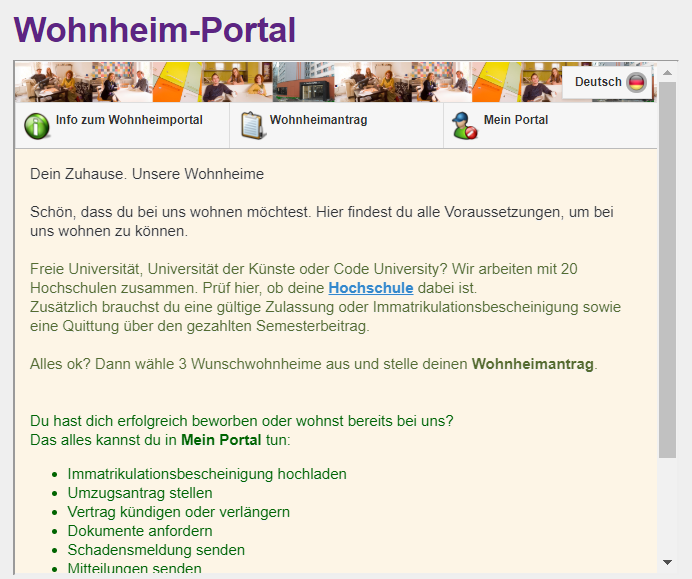Viewport: 692px width, 579px height.
Task: Click the Dokumente anfordern list entry
Action: (x=140, y=531)
